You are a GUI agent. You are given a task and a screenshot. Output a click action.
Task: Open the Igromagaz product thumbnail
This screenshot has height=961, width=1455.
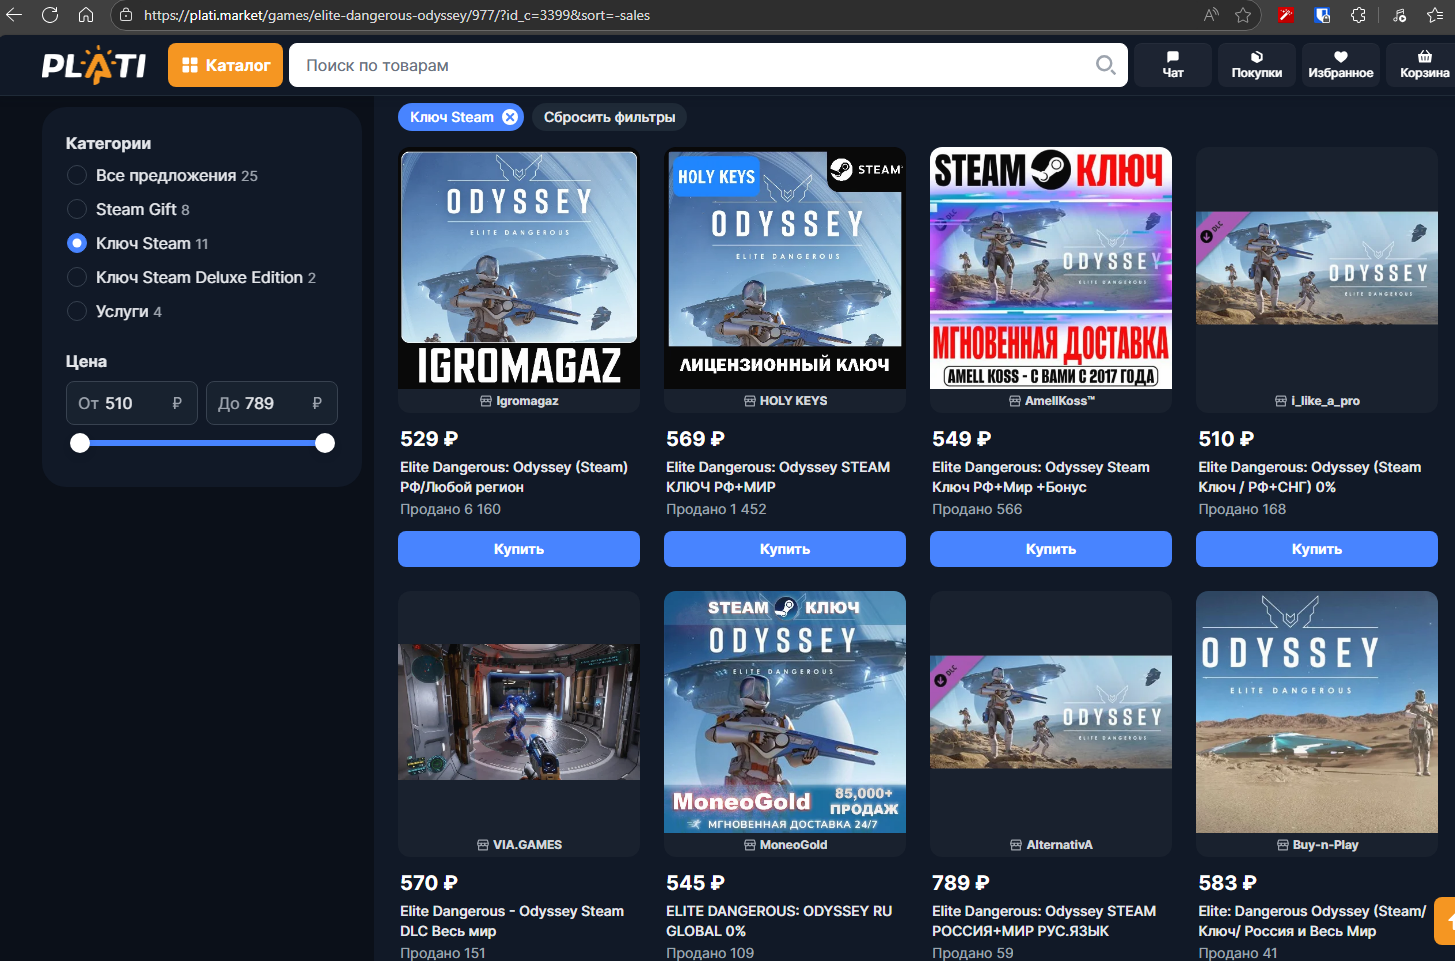click(519, 268)
